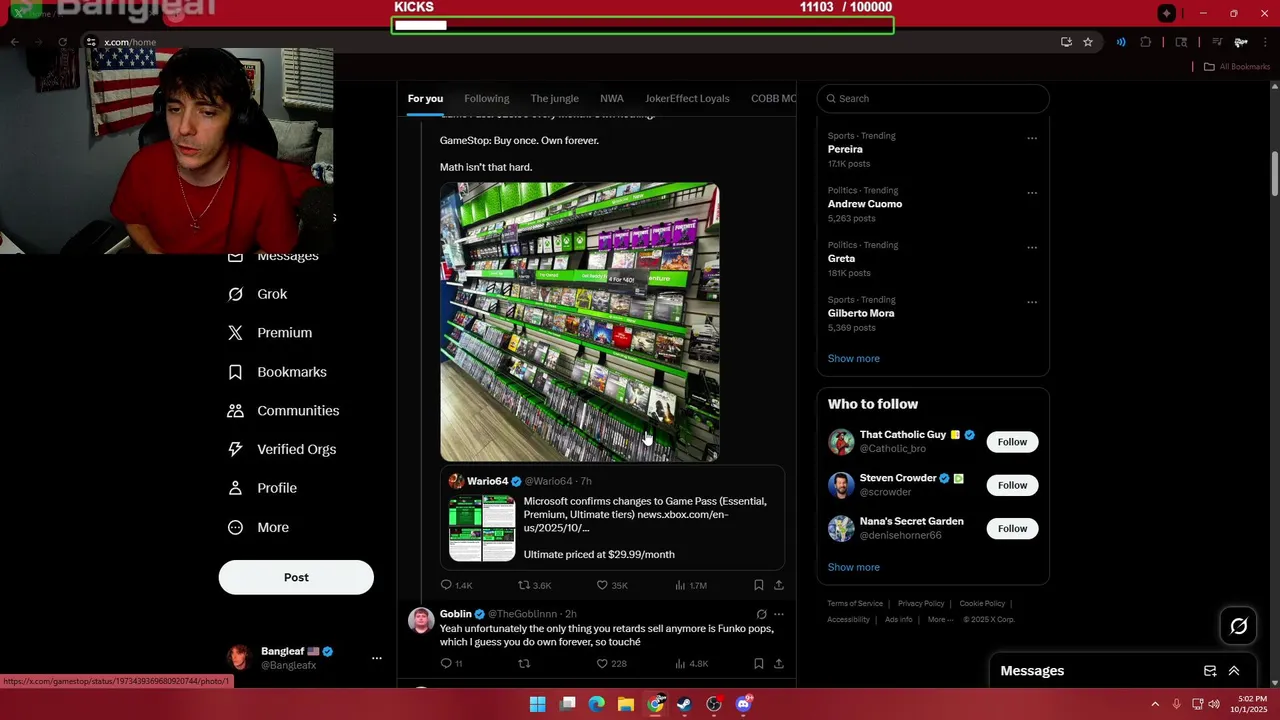This screenshot has height=720, width=1280.
Task: Switch to the Following tab
Action: 487,98
